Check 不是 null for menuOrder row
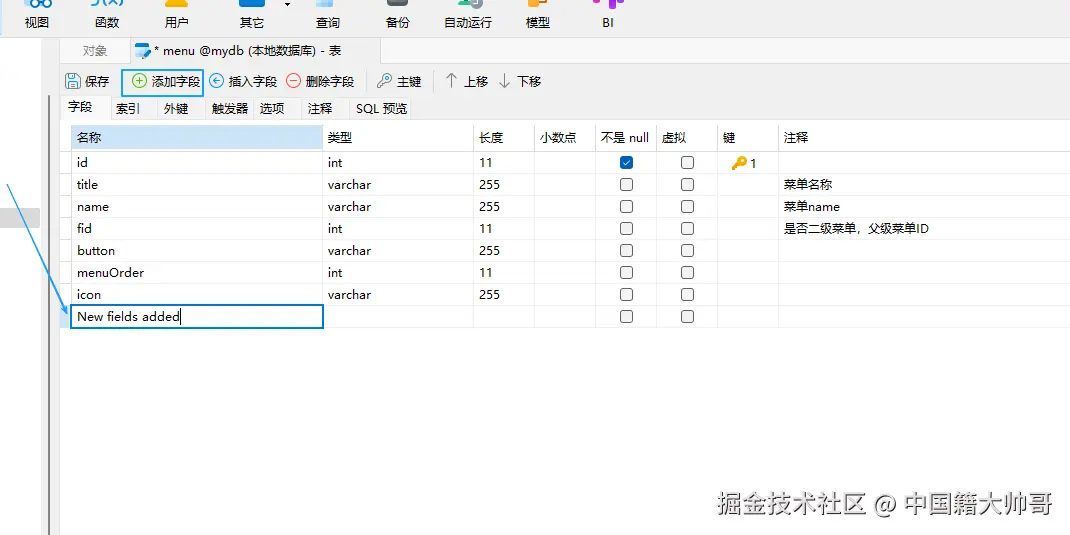The height and width of the screenshot is (535, 1070). (626, 273)
